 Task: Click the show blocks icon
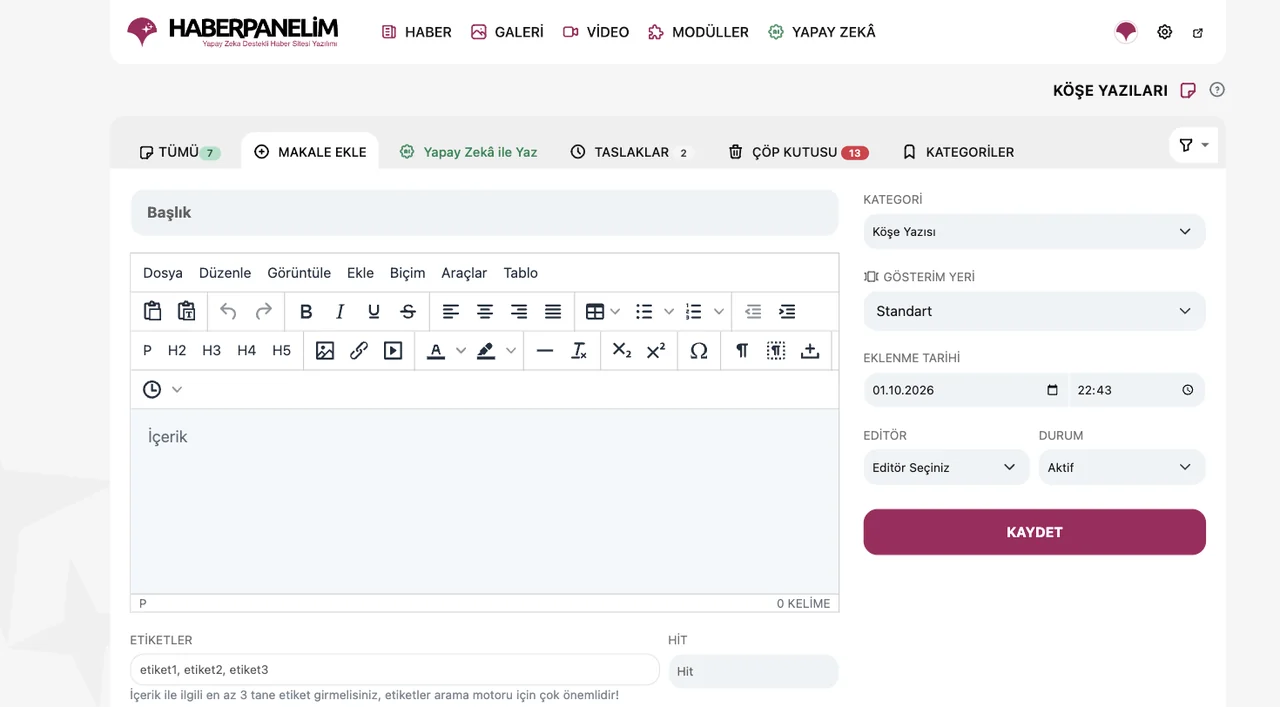pos(776,350)
